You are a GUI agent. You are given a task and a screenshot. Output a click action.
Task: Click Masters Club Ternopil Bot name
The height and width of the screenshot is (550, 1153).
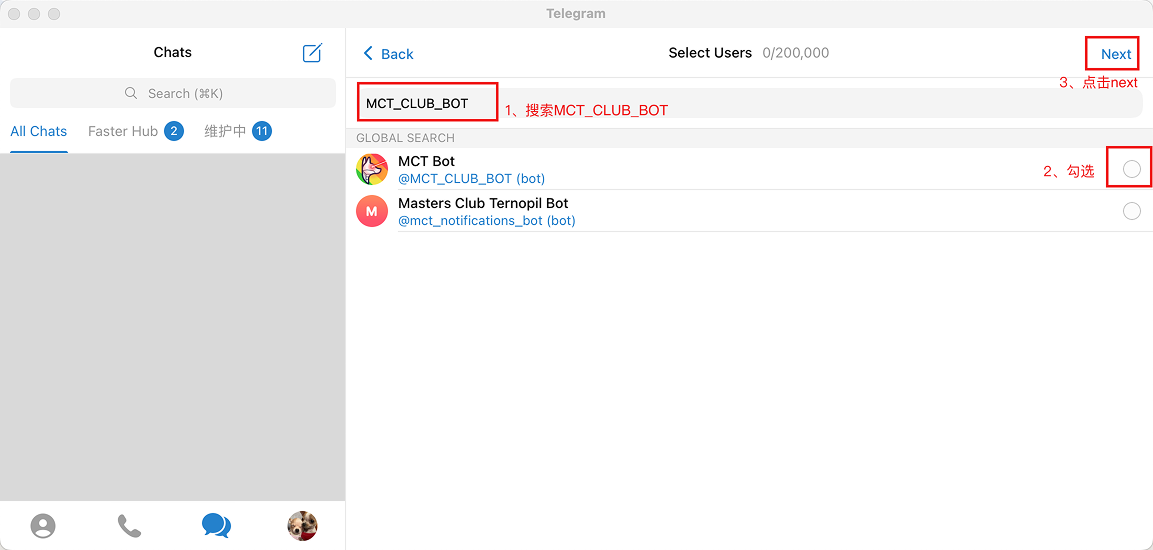pos(483,203)
